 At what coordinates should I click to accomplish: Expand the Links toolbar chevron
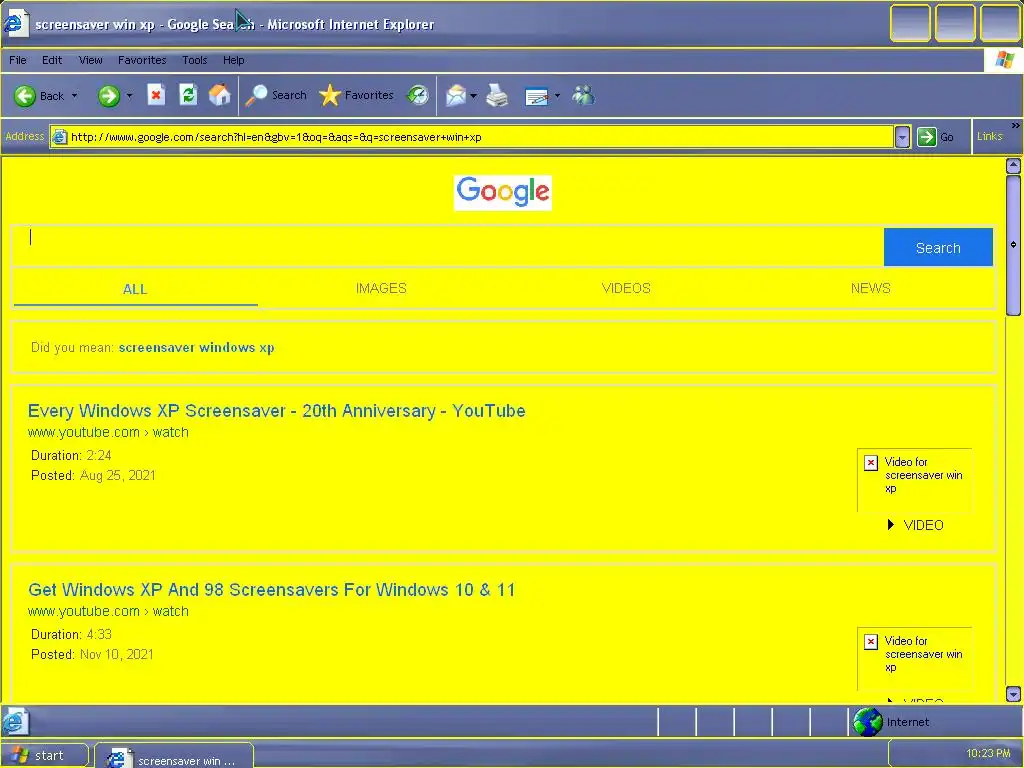click(1016, 125)
